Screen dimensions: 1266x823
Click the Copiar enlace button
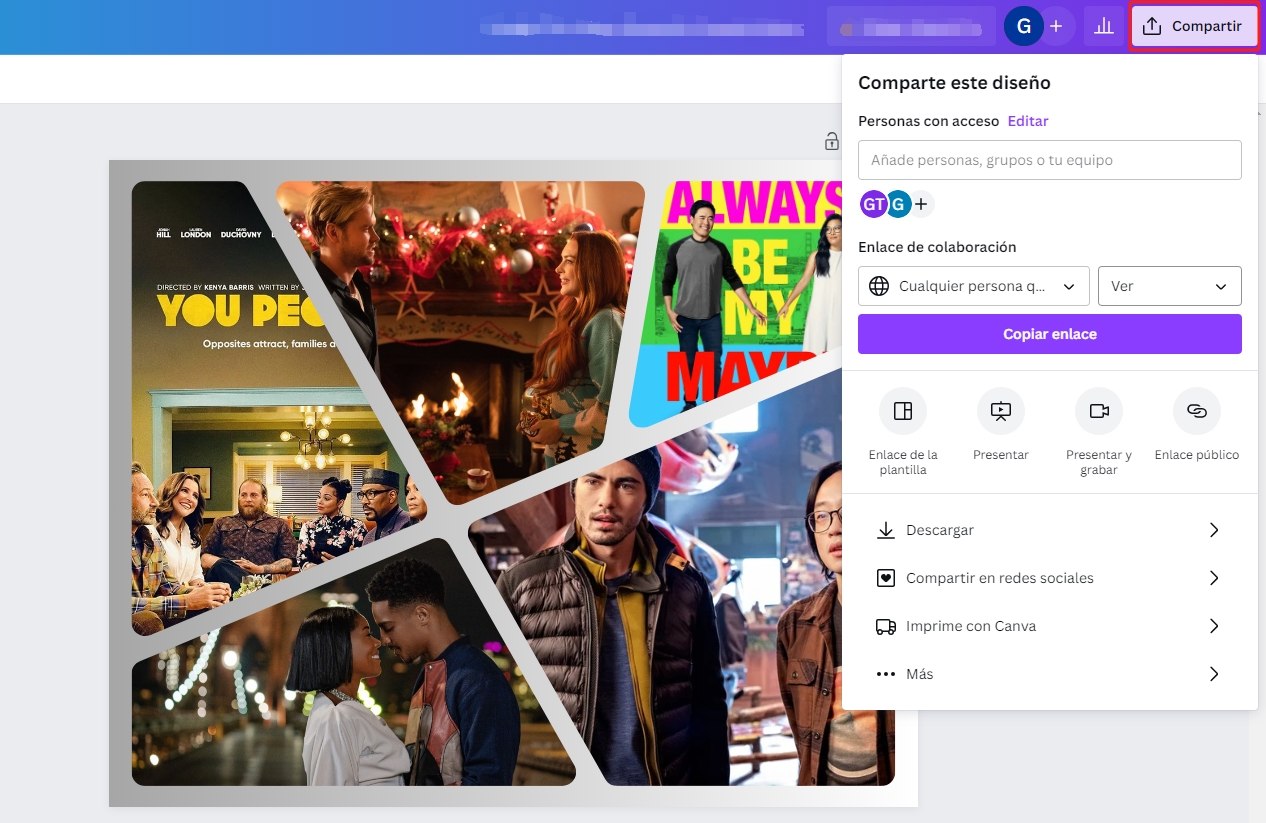tap(1049, 334)
